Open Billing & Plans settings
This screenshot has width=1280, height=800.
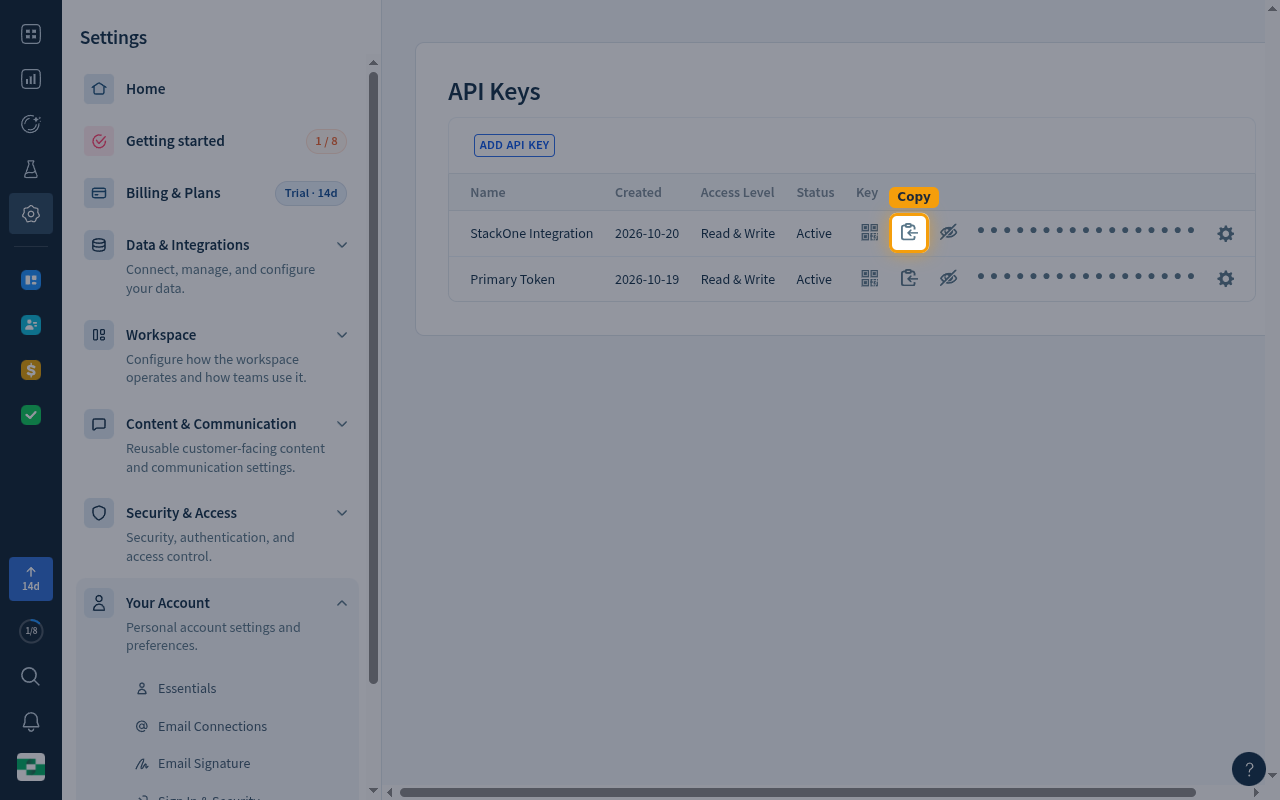[217, 193]
